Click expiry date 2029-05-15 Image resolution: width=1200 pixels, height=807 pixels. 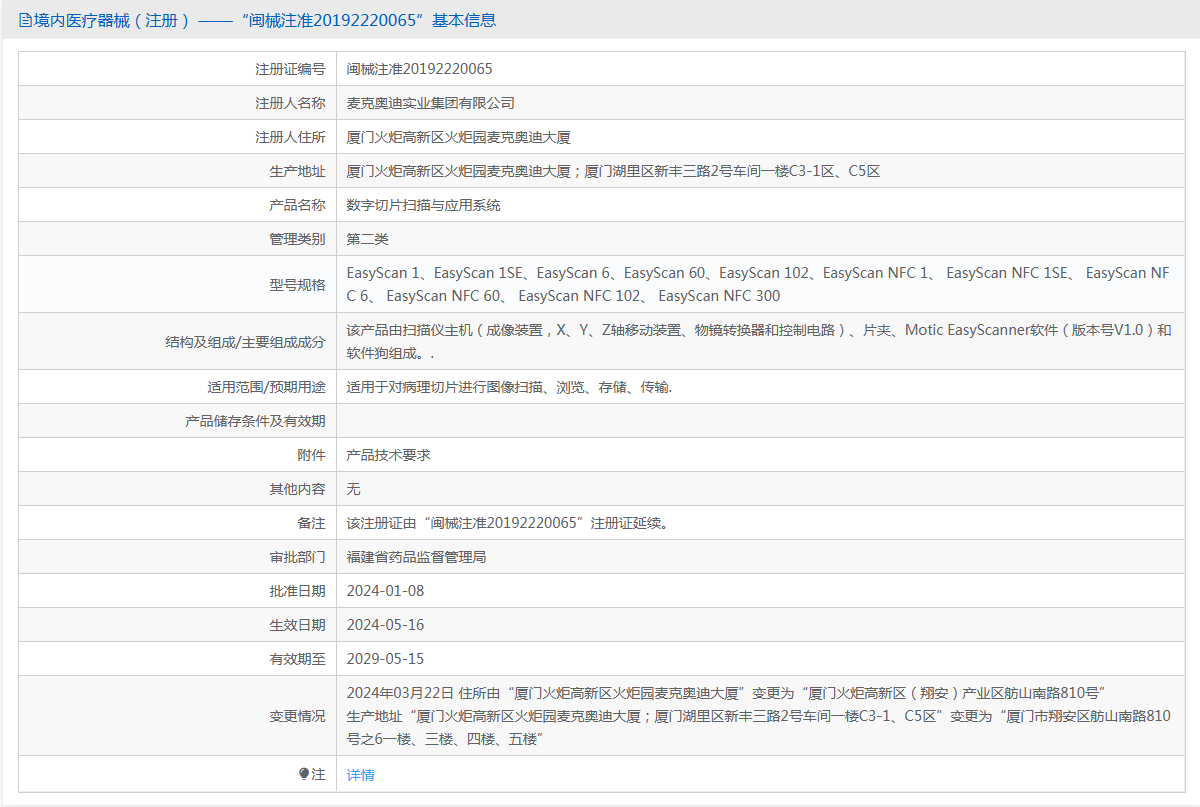(x=385, y=659)
